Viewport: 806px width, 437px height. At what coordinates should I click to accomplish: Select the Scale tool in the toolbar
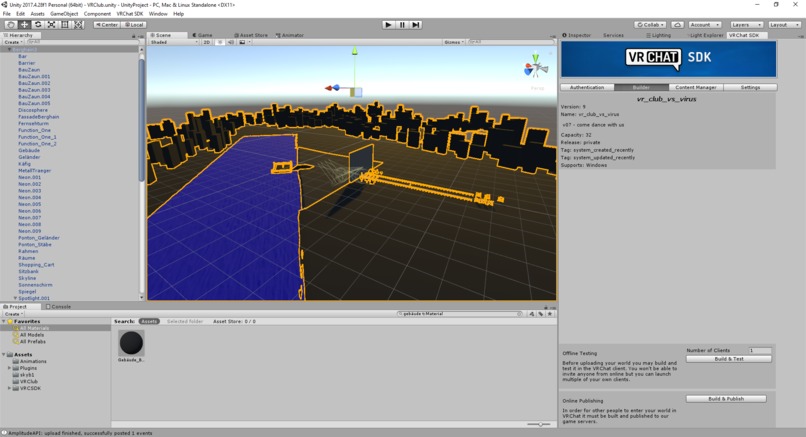point(51,24)
